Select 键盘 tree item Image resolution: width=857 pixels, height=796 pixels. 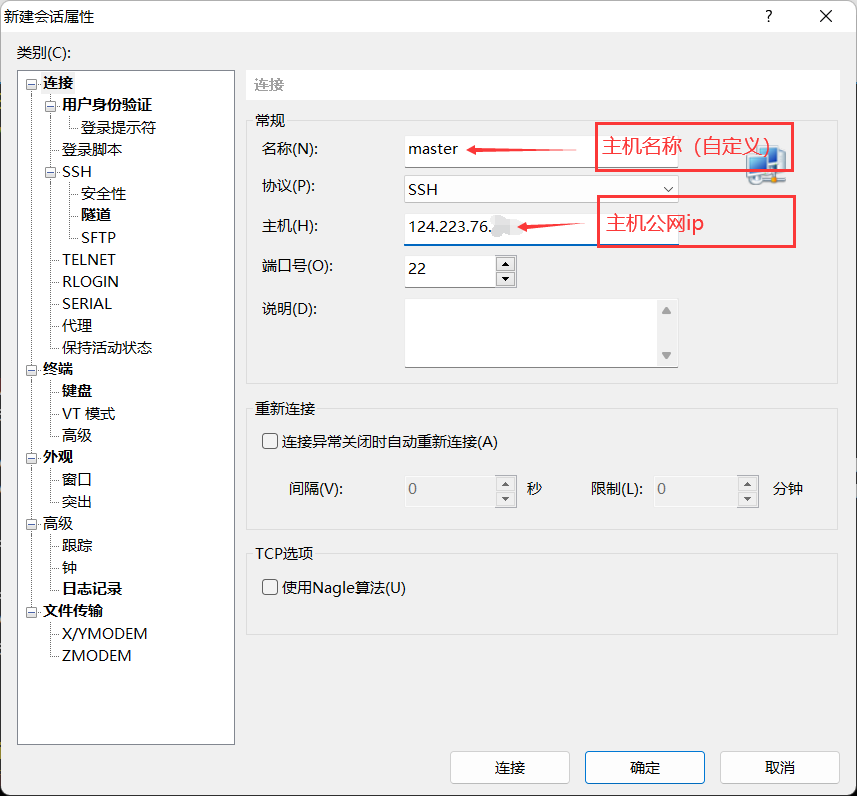pos(77,391)
